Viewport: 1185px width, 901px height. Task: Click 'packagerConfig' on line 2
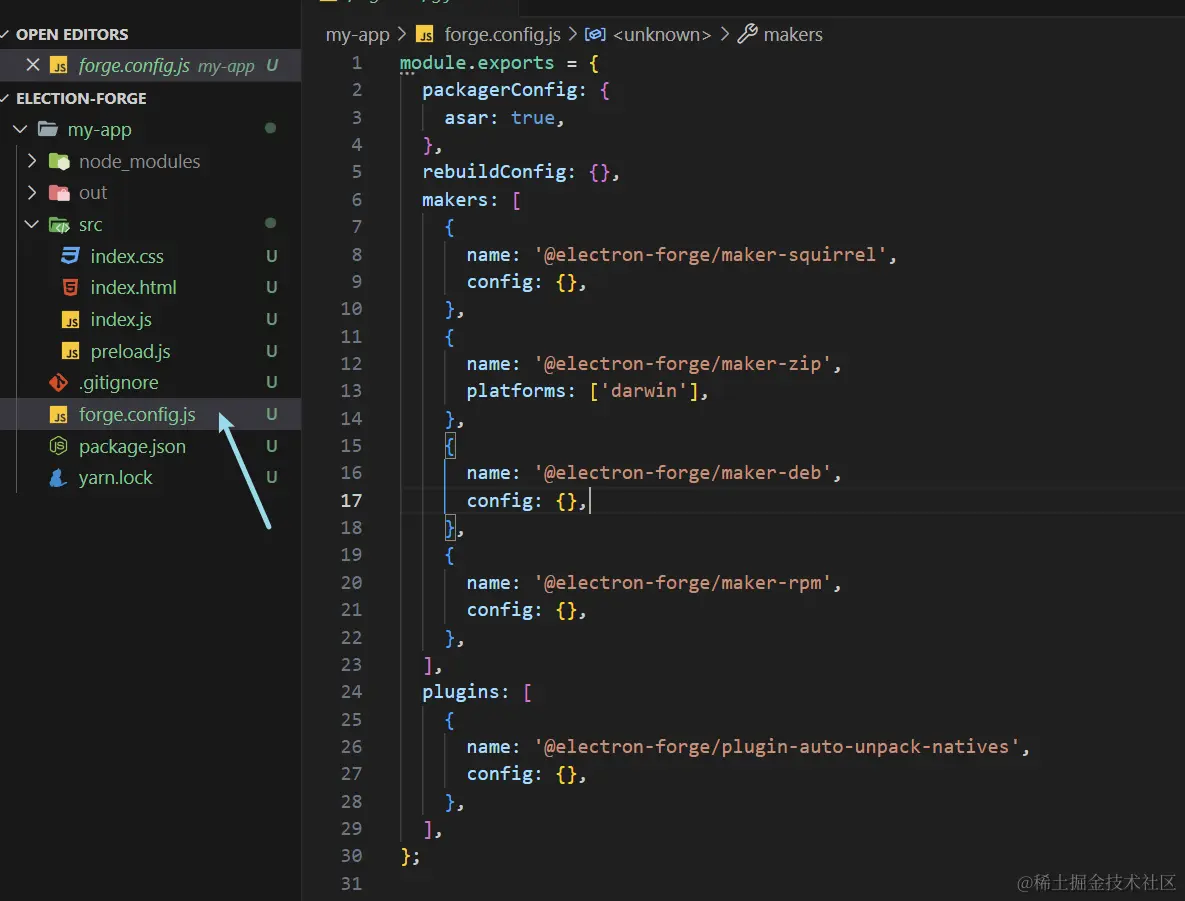[499, 90]
